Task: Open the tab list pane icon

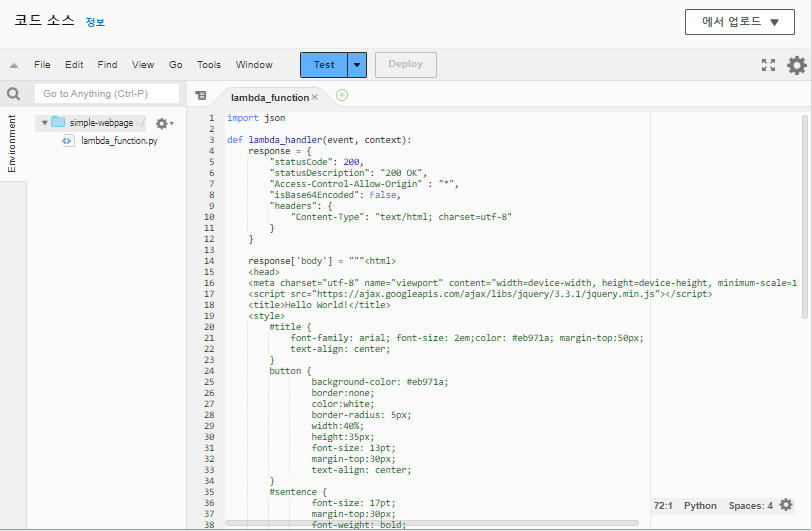Action: pos(200,95)
